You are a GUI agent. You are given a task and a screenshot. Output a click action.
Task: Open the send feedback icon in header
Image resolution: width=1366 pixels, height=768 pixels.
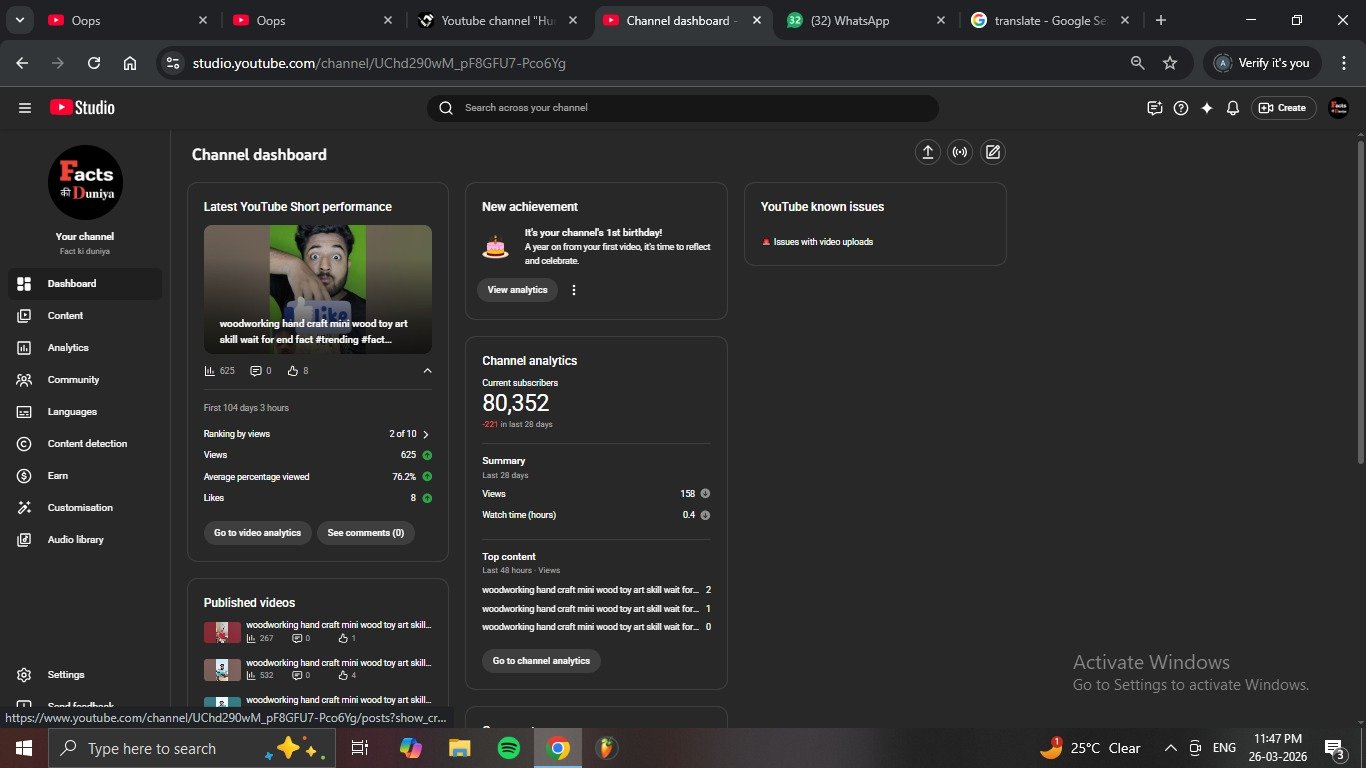click(x=1155, y=108)
